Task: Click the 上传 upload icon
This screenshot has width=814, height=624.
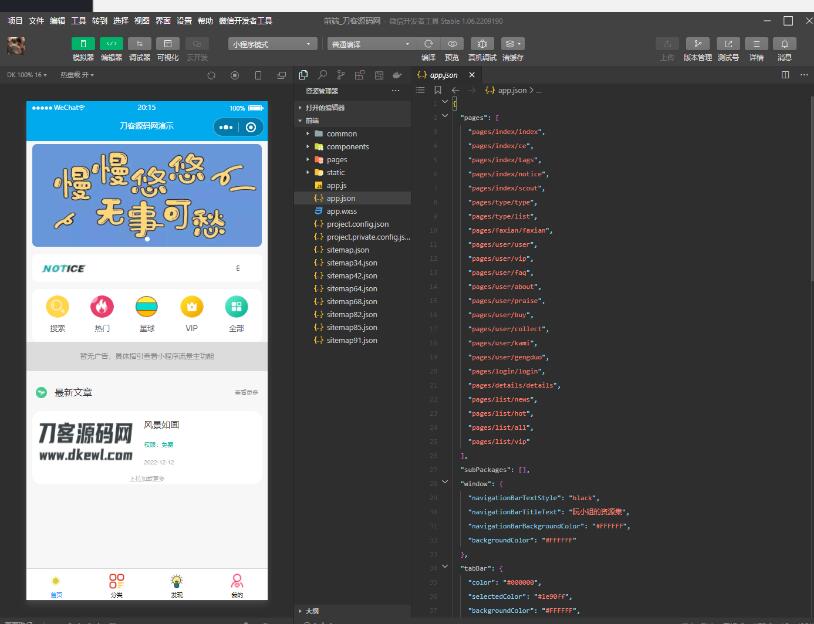Action: pyautogui.click(x=667, y=43)
